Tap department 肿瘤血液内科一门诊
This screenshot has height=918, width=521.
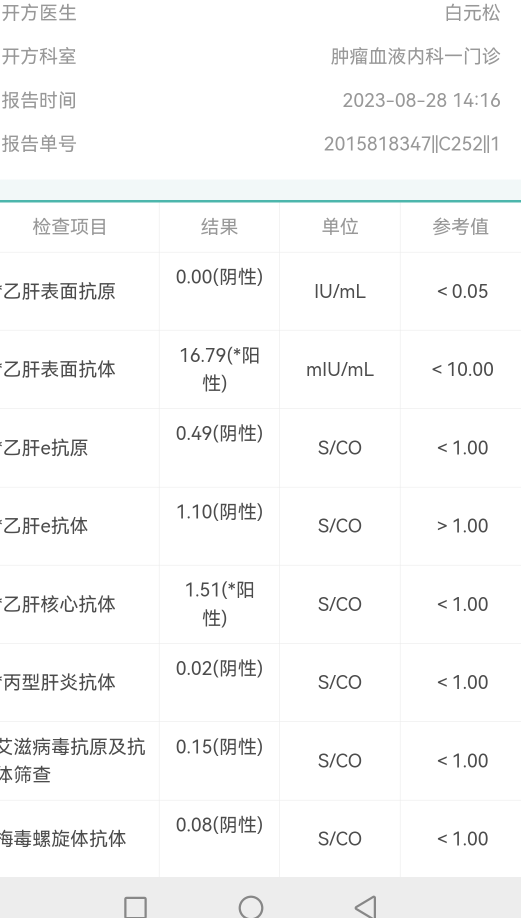[x=416, y=57]
